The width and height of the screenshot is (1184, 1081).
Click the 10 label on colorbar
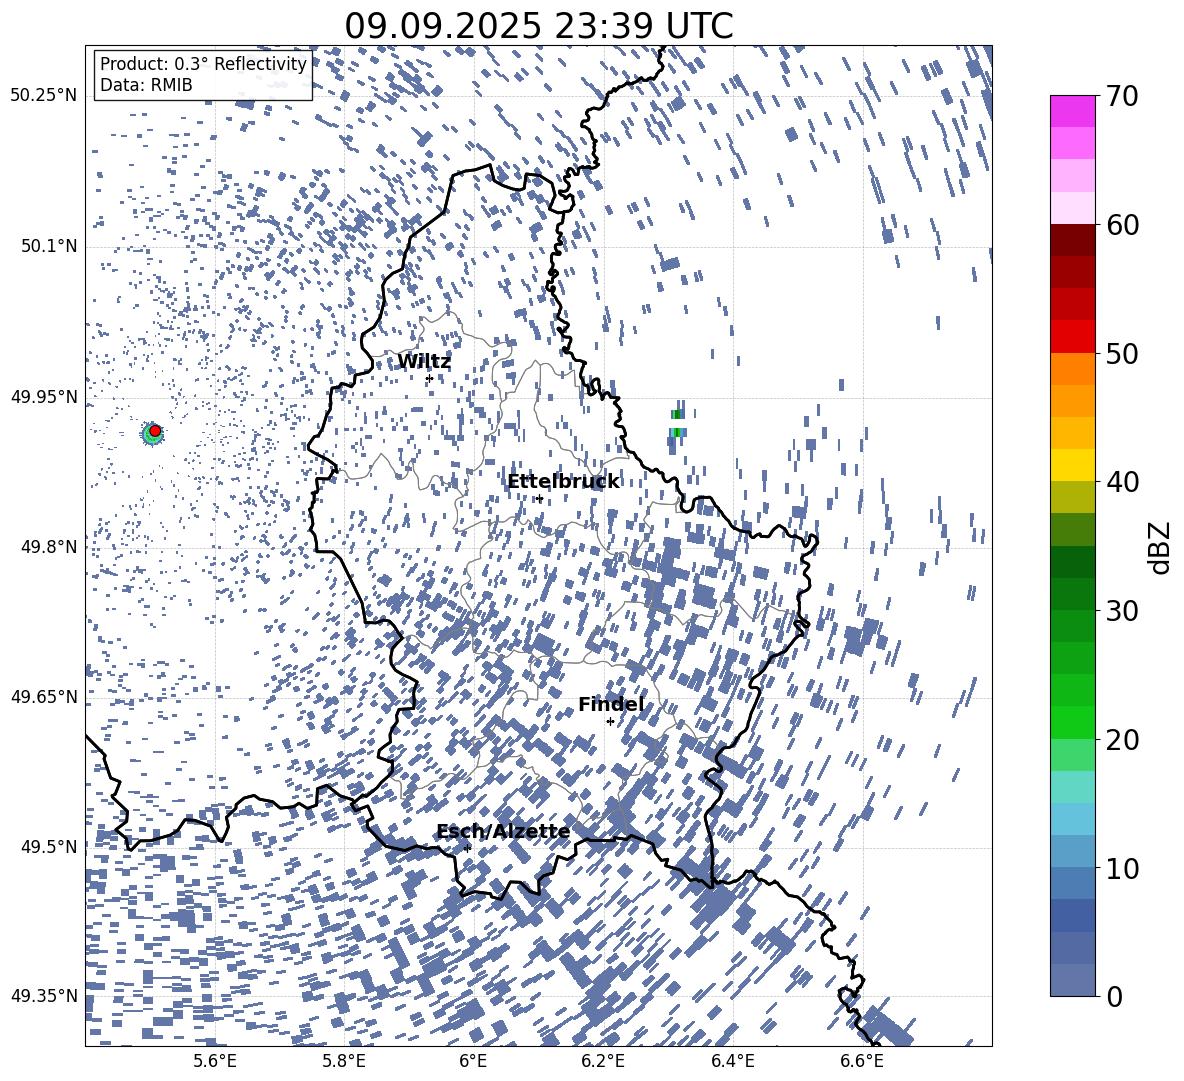pos(1121,868)
